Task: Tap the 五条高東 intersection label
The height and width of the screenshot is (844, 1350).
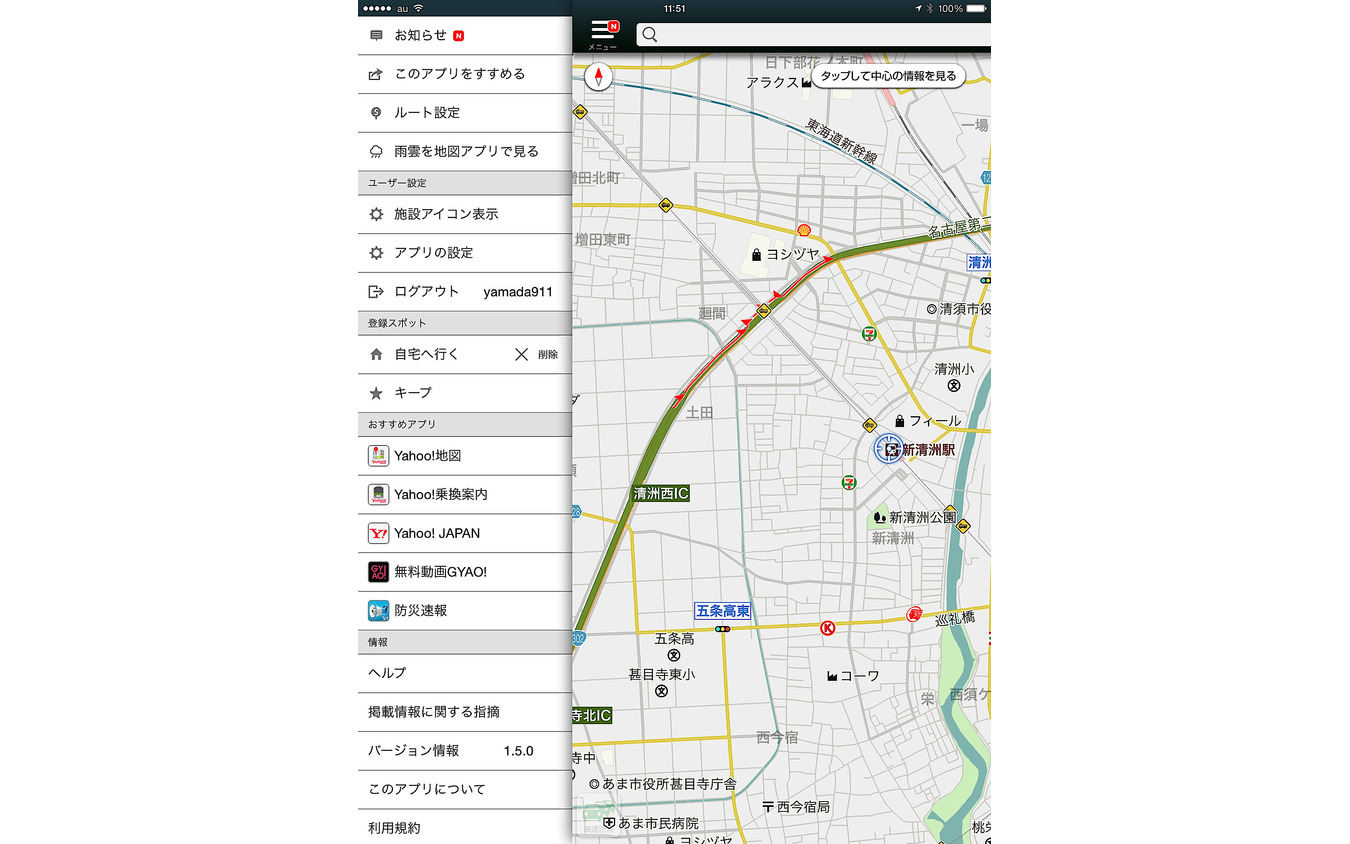Action: click(723, 611)
